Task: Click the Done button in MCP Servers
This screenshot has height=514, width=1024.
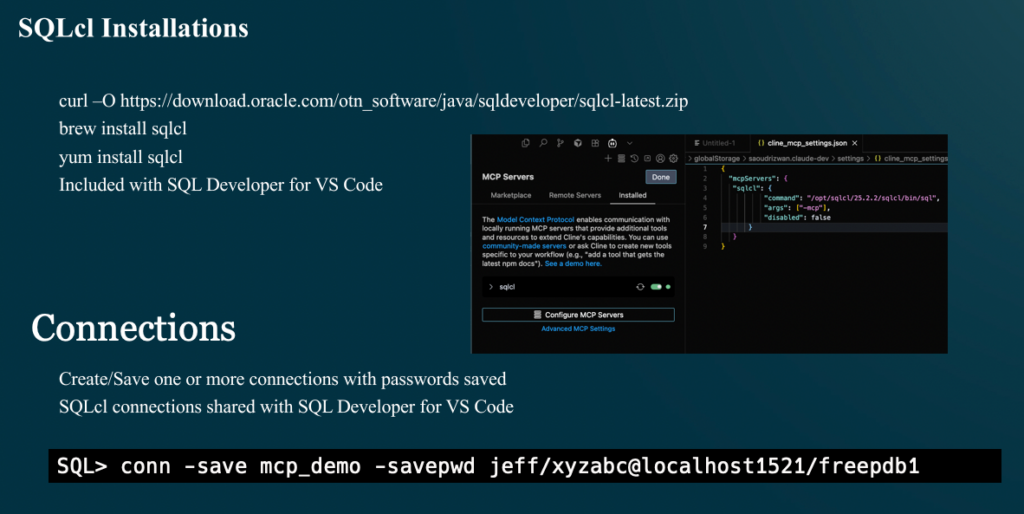Action: point(661,177)
